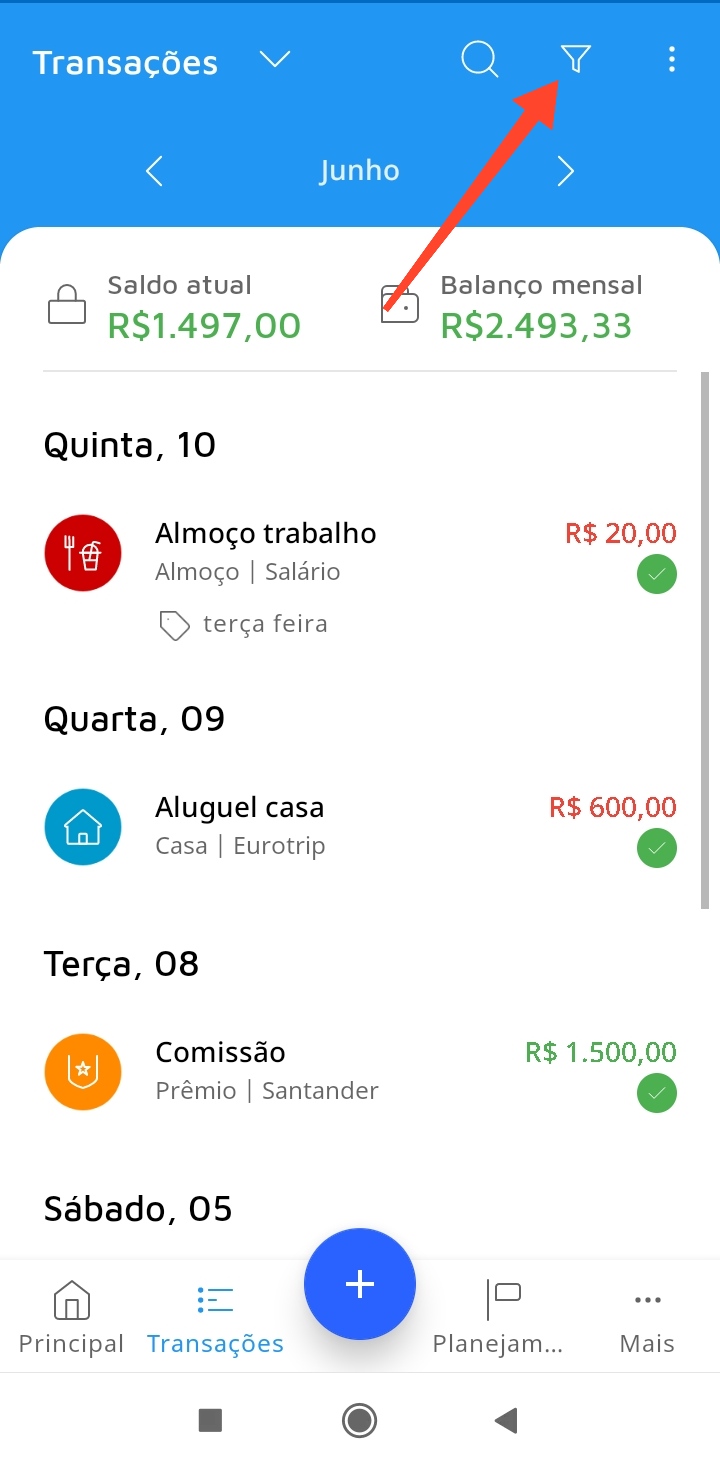The height and width of the screenshot is (1468, 720).
Task: Tap the lock icon beside Saldo atual
Action: 67,305
